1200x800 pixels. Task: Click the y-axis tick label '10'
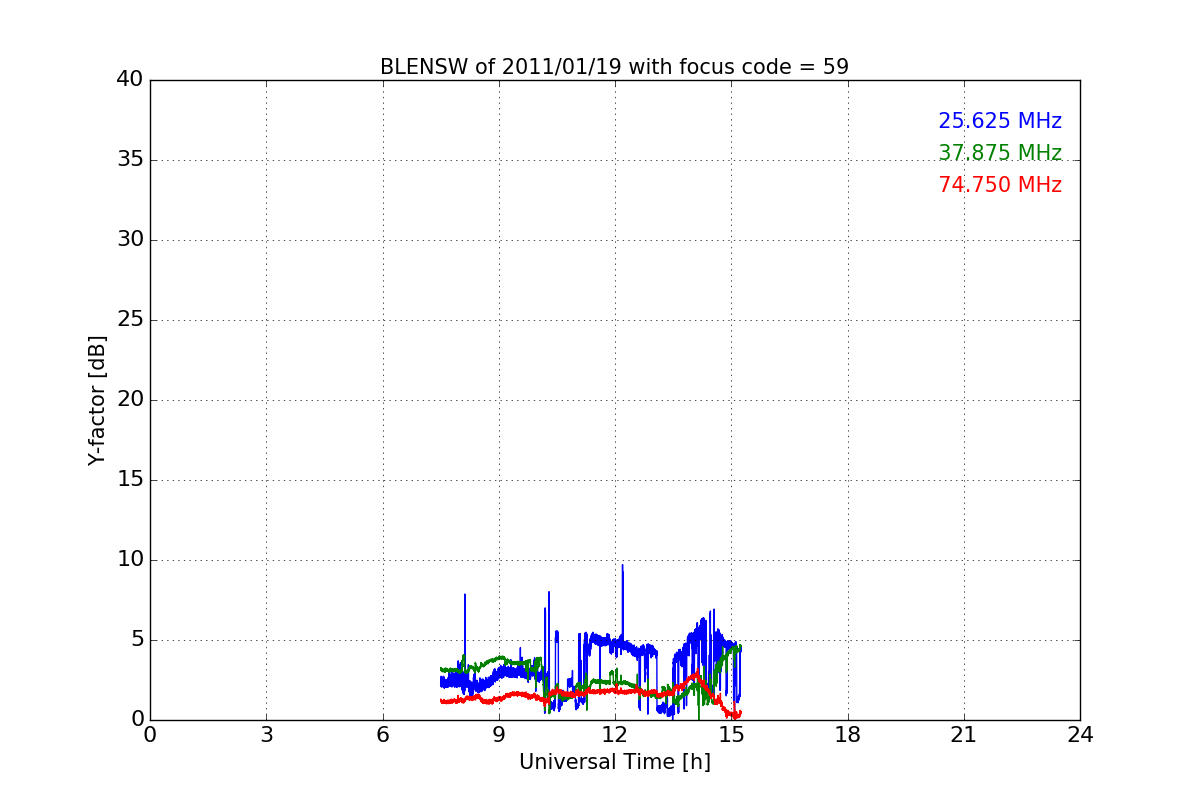coord(130,560)
